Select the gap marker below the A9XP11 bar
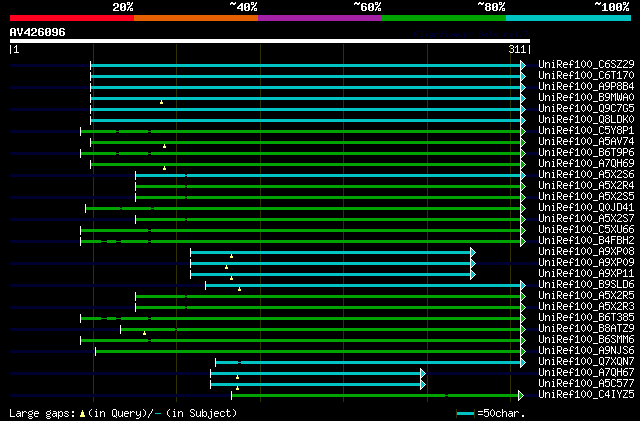Viewport: 640px width, 421px height. coord(231,278)
